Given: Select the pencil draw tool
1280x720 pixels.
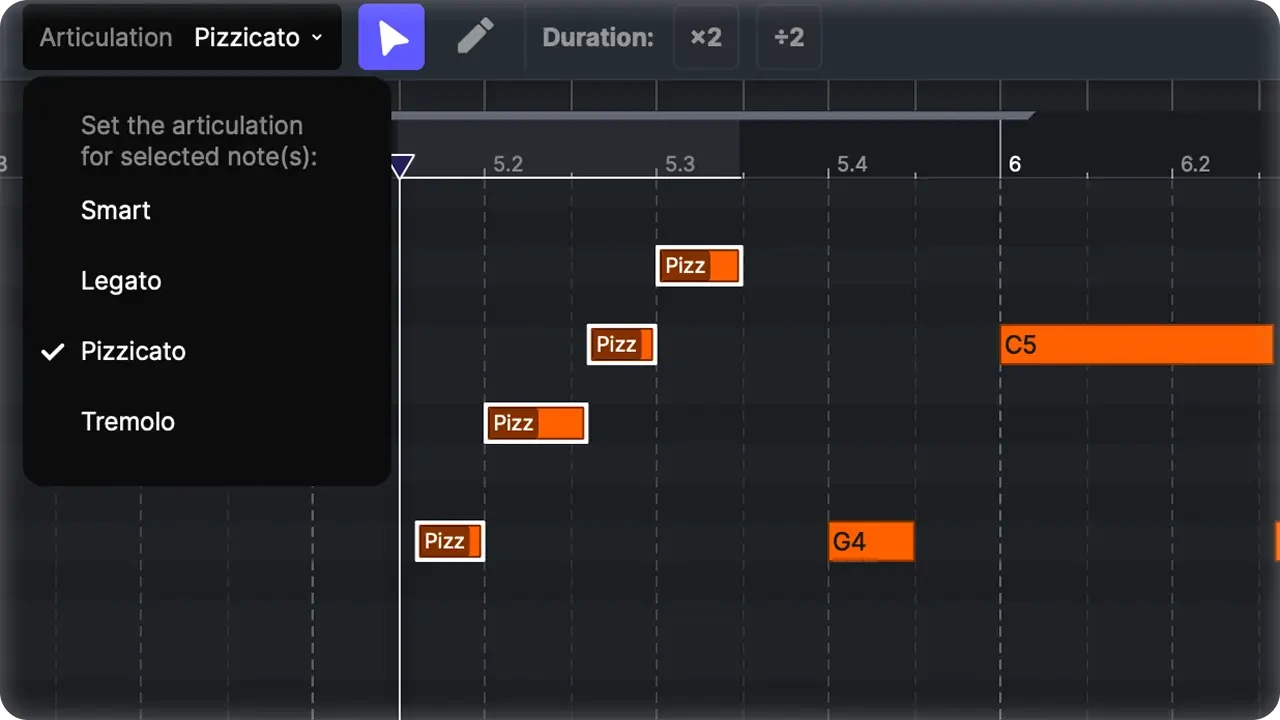Looking at the screenshot, I should click(x=475, y=38).
